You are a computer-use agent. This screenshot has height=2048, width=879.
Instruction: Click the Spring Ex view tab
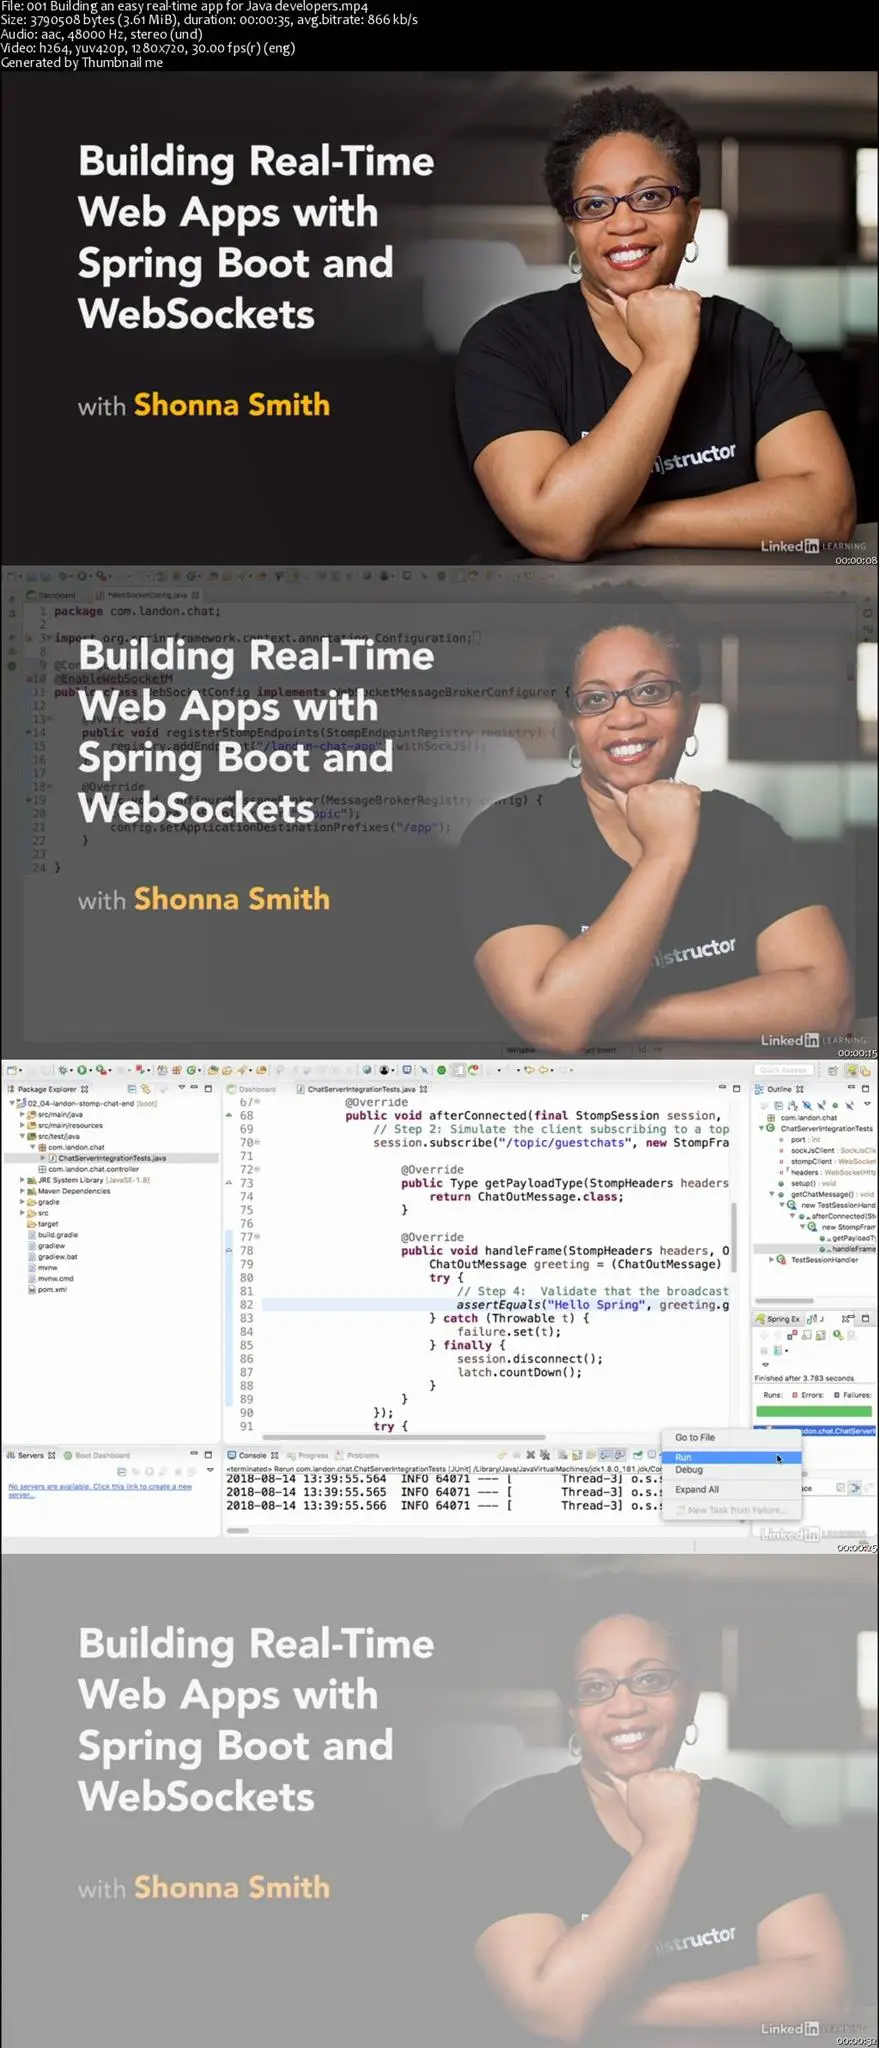click(x=779, y=1319)
